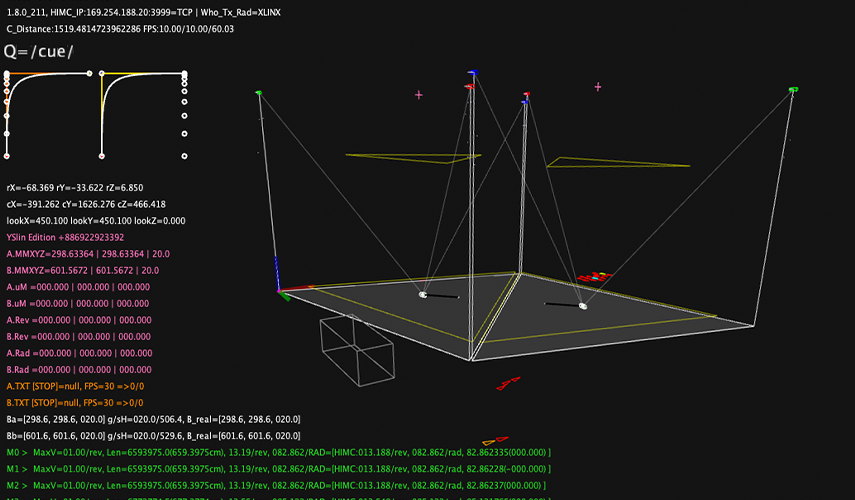Click the red arrow markers below the floor

[x=508, y=383]
